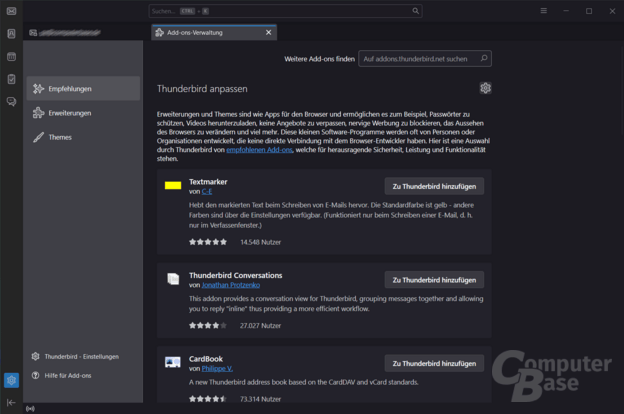This screenshot has height=414, width=624.
Task: Click the CardBook add-on icon
Action: [x=173, y=362]
